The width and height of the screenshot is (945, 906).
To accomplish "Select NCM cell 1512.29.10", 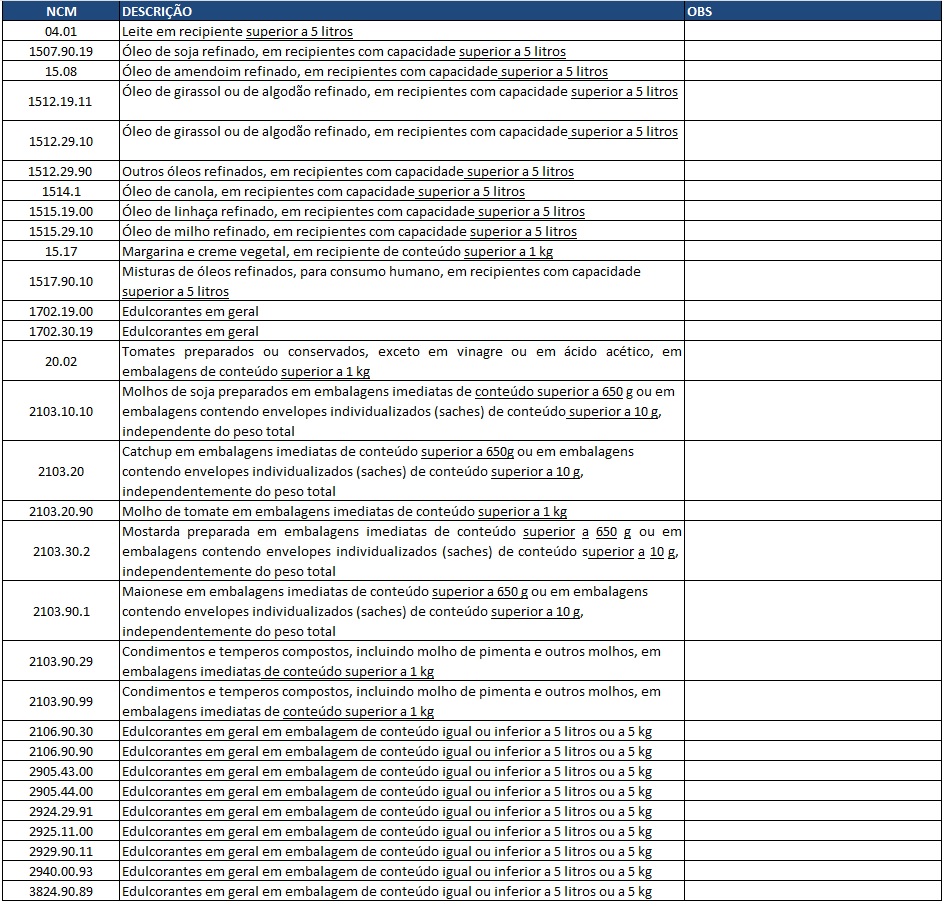I will [x=61, y=141].
